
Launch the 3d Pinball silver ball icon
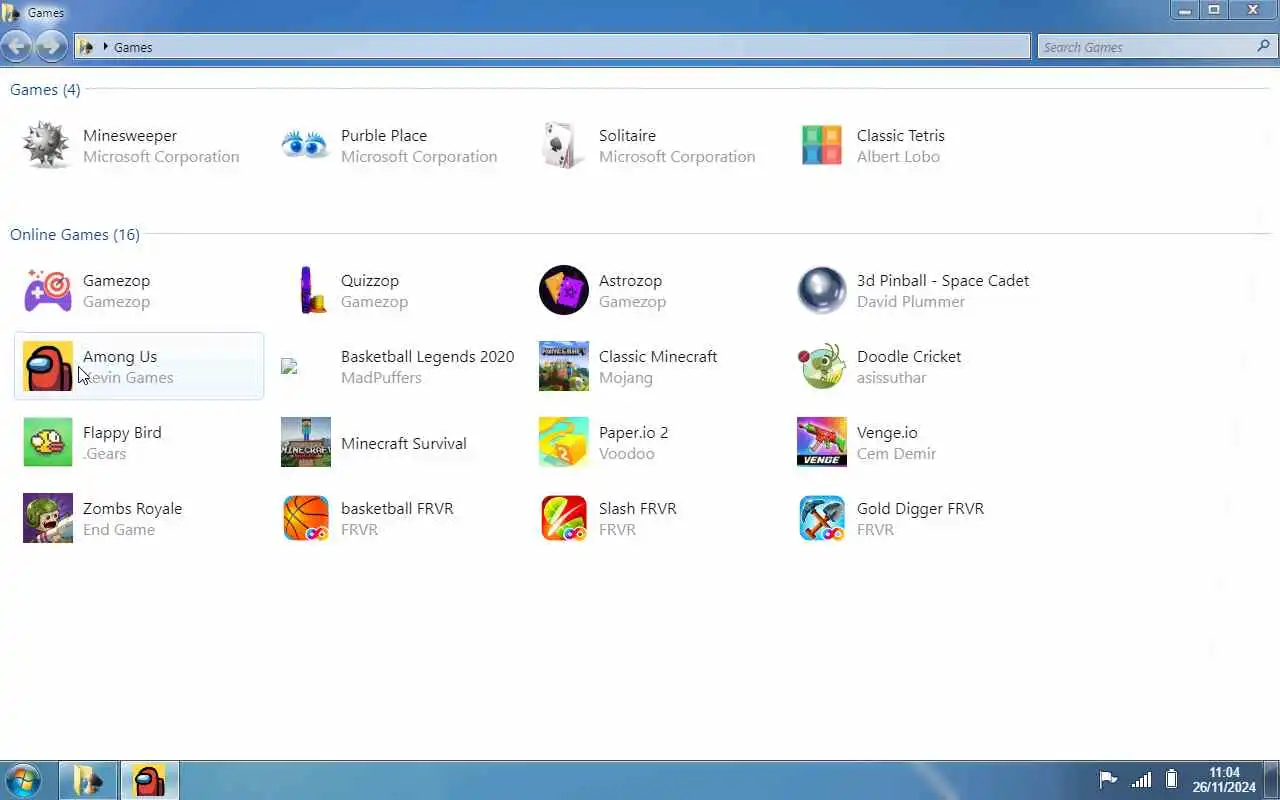tap(822, 290)
